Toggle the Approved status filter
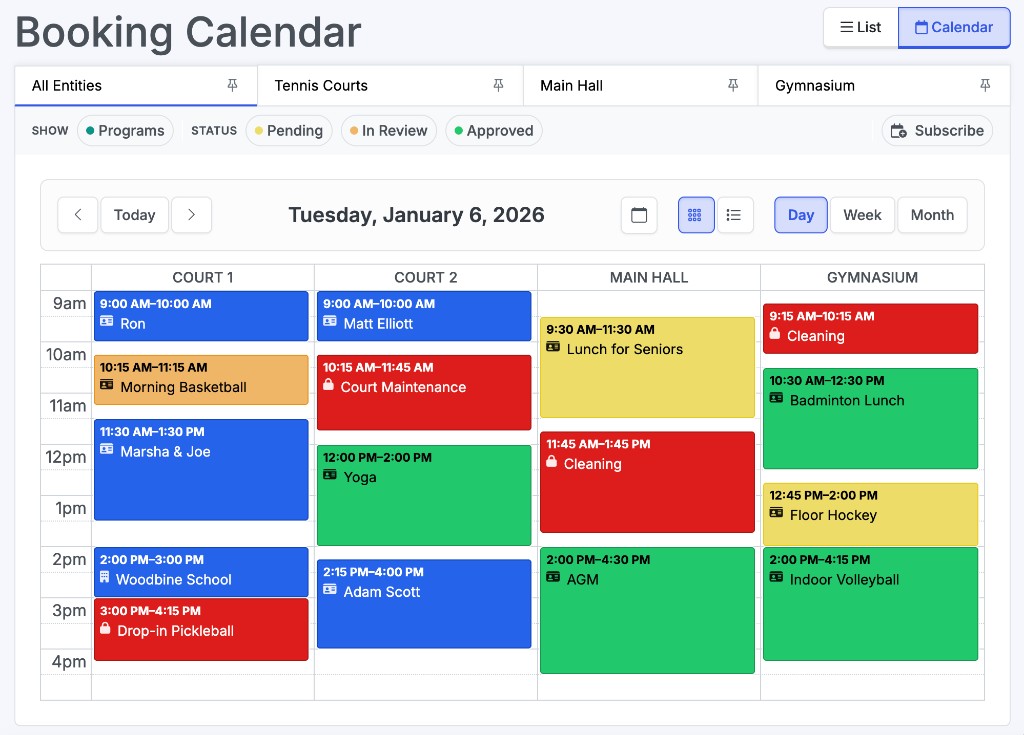Screen dimensions: 1024x735 493,130
